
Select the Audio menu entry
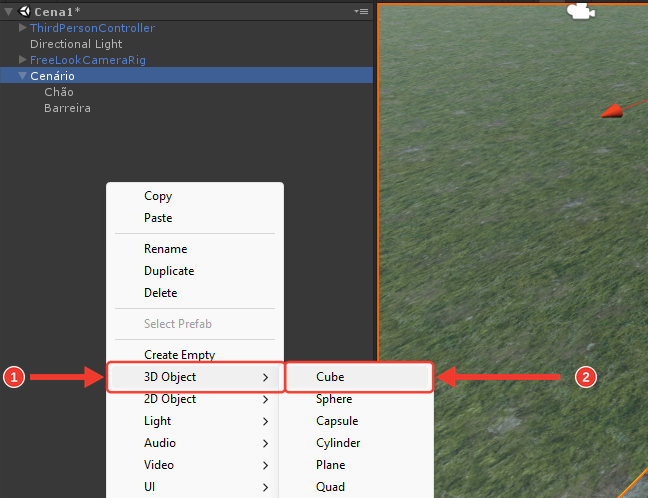tap(195, 443)
